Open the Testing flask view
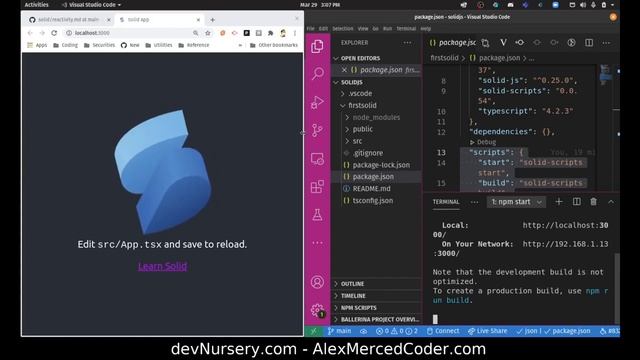Screen dimensions: 640x360 point(317,215)
